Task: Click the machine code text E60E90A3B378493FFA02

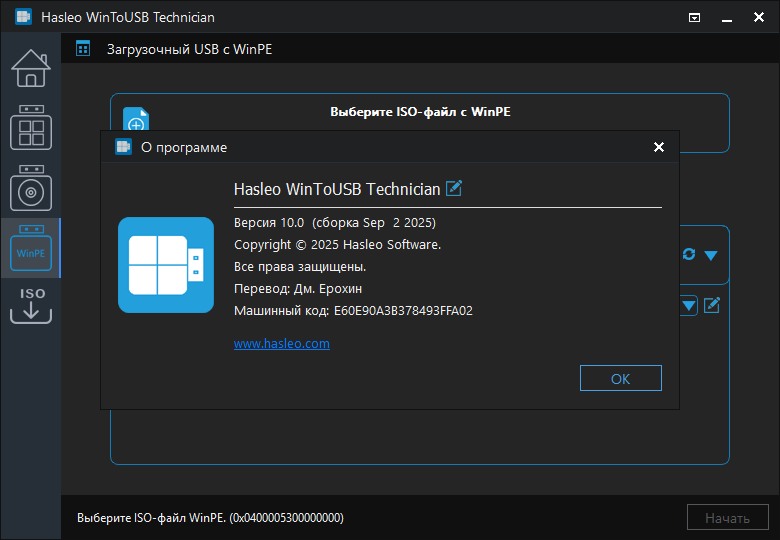Action: click(x=403, y=311)
